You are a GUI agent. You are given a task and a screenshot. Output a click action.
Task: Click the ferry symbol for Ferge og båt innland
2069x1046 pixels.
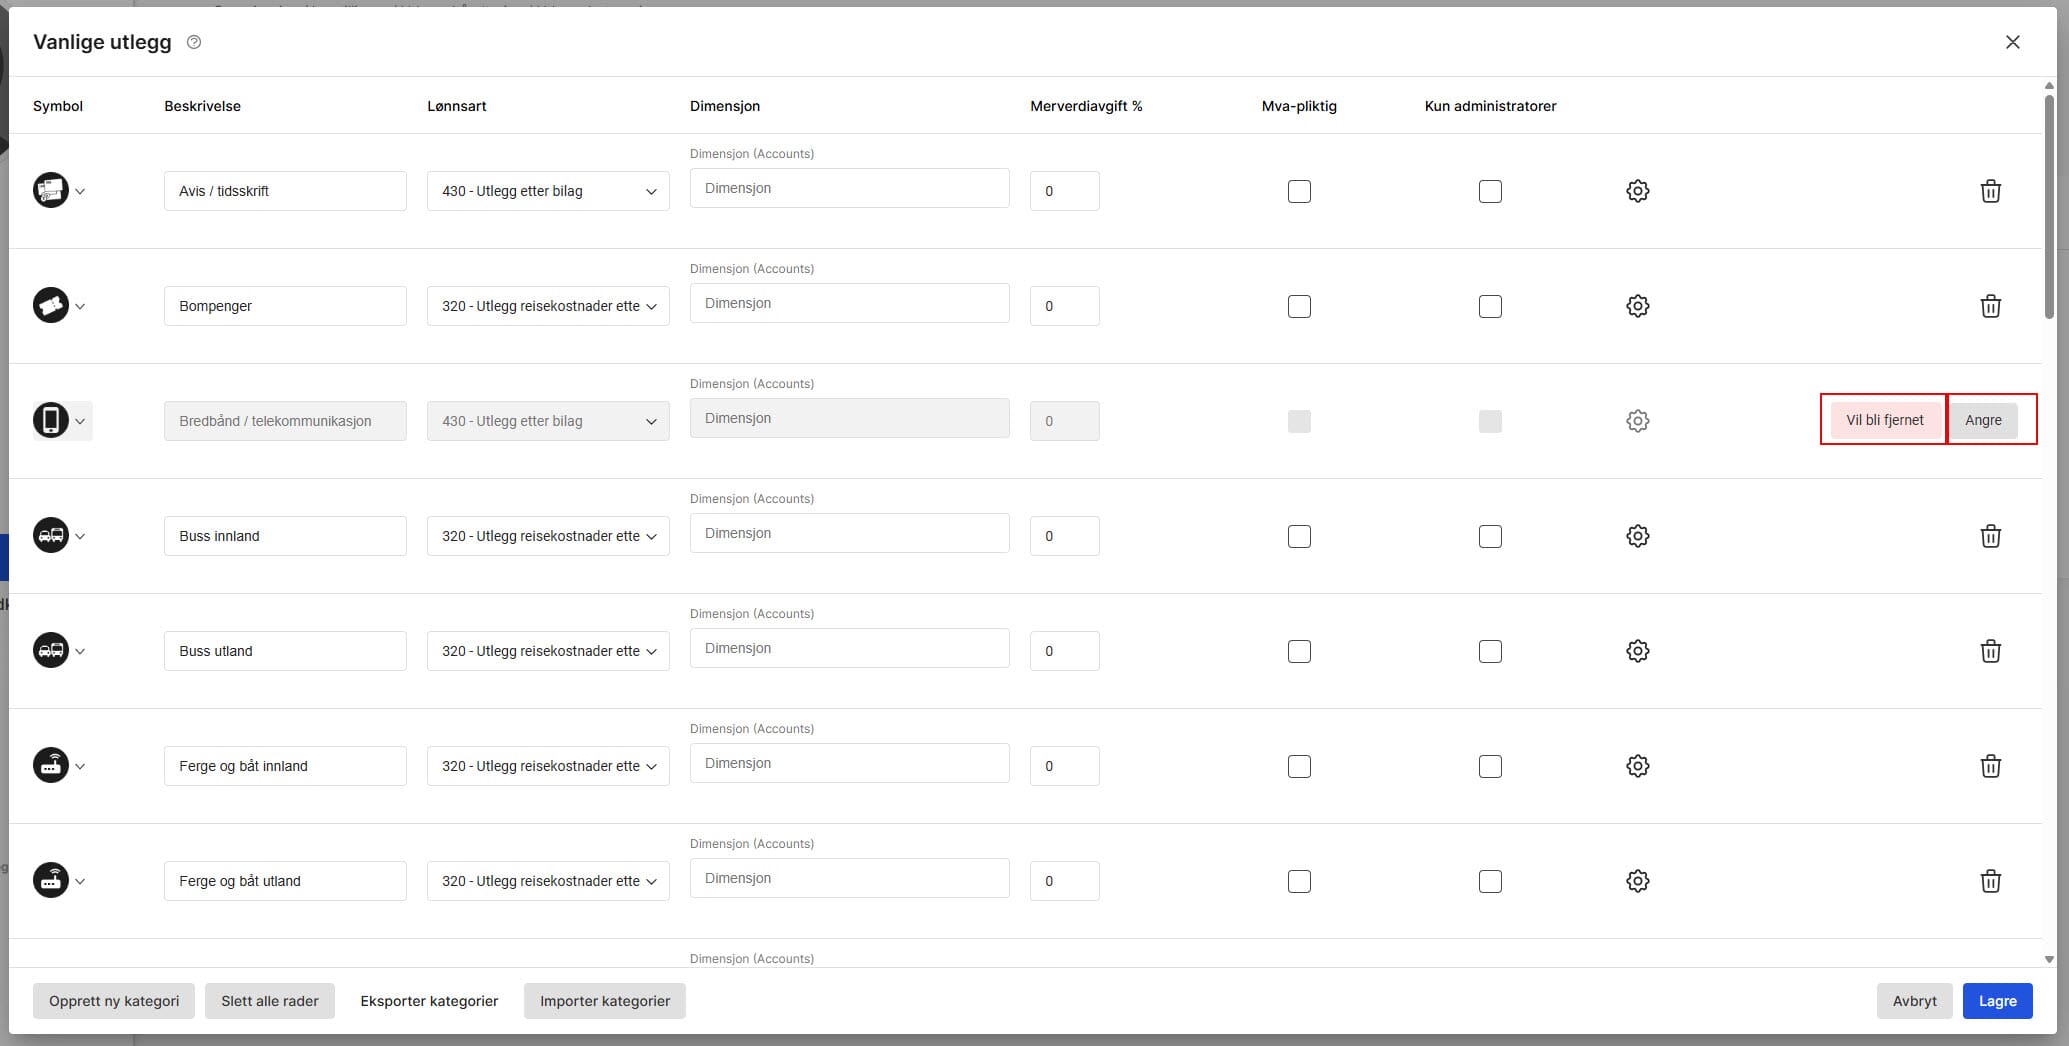pos(51,766)
